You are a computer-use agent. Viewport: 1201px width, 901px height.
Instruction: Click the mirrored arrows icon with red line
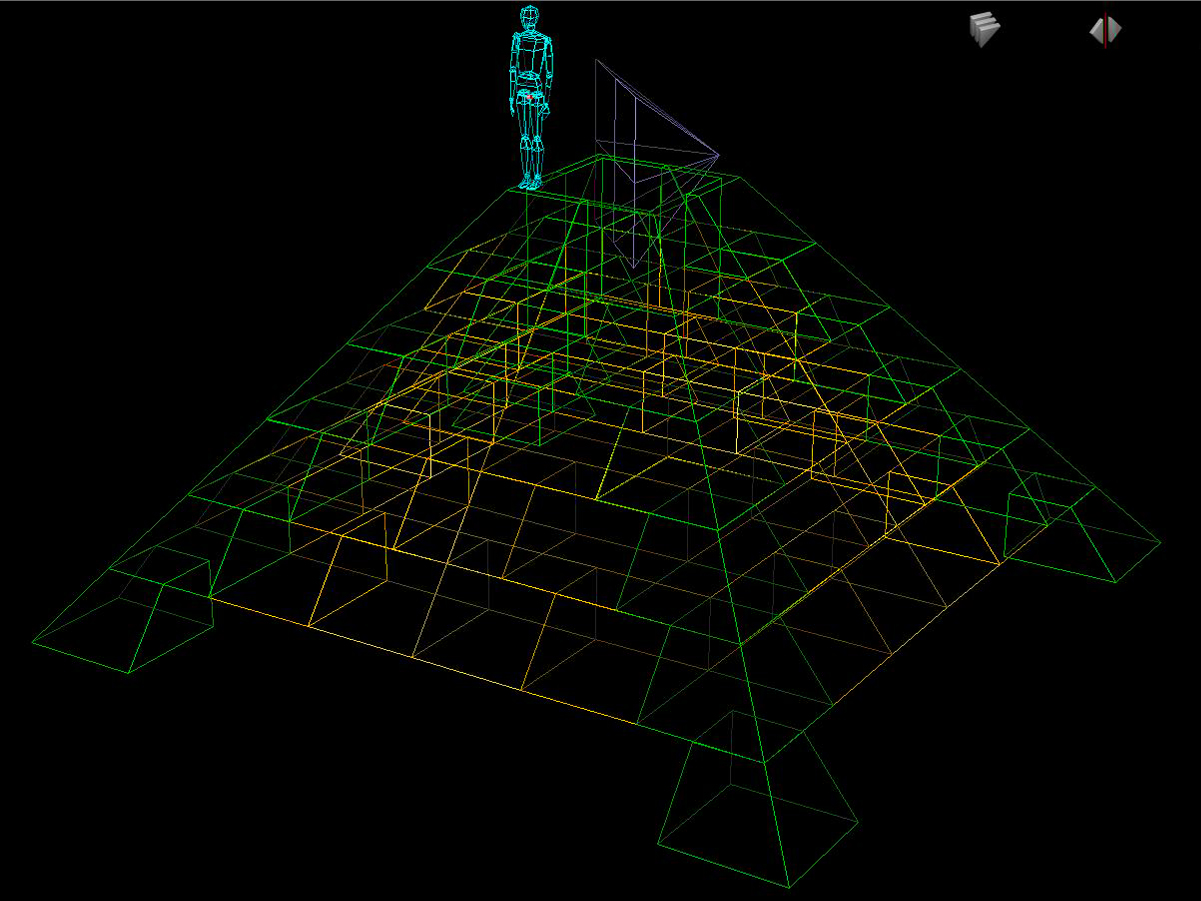(1105, 30)
